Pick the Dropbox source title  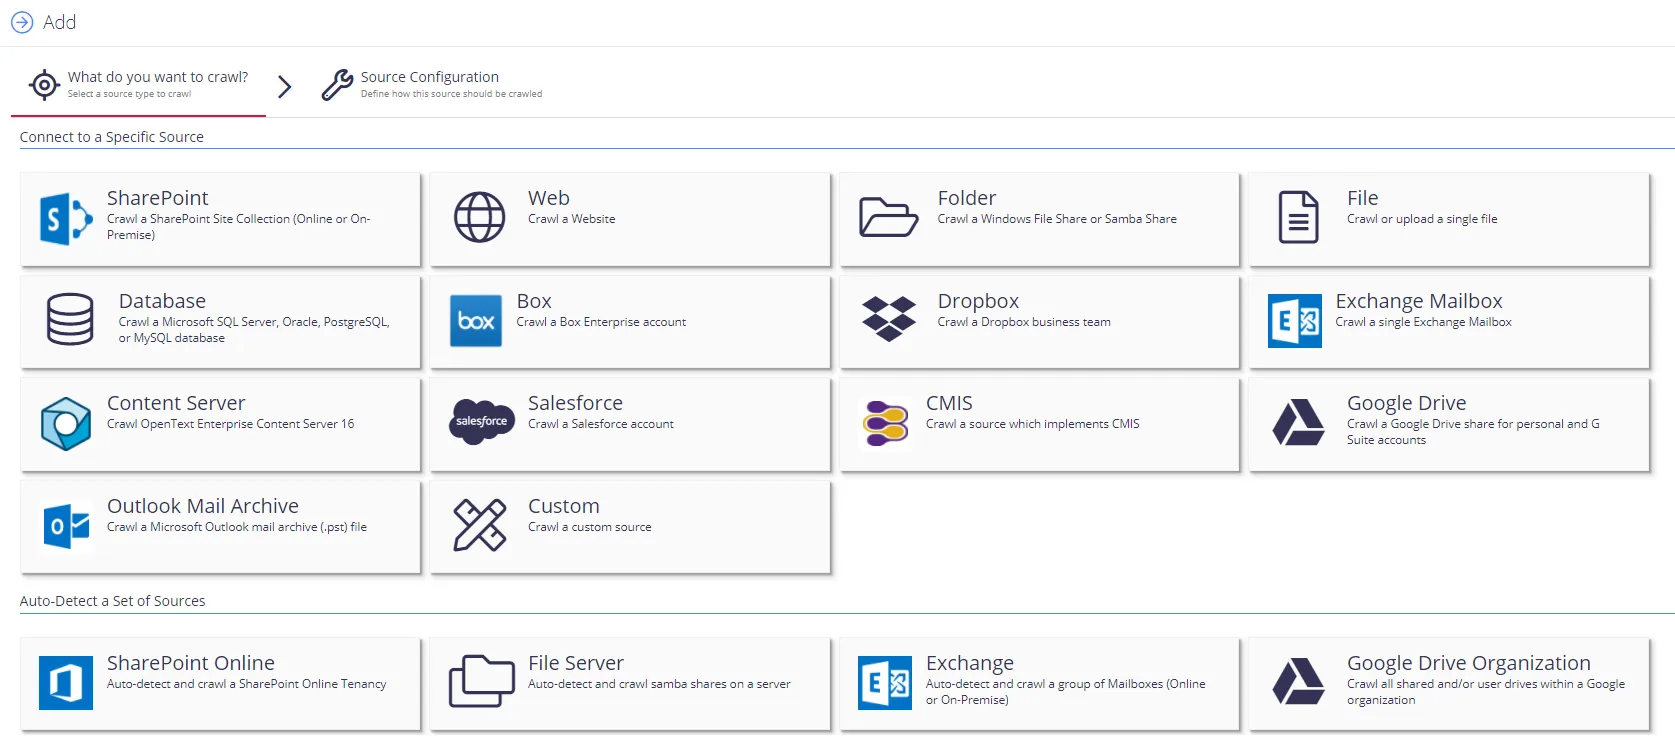978,301
